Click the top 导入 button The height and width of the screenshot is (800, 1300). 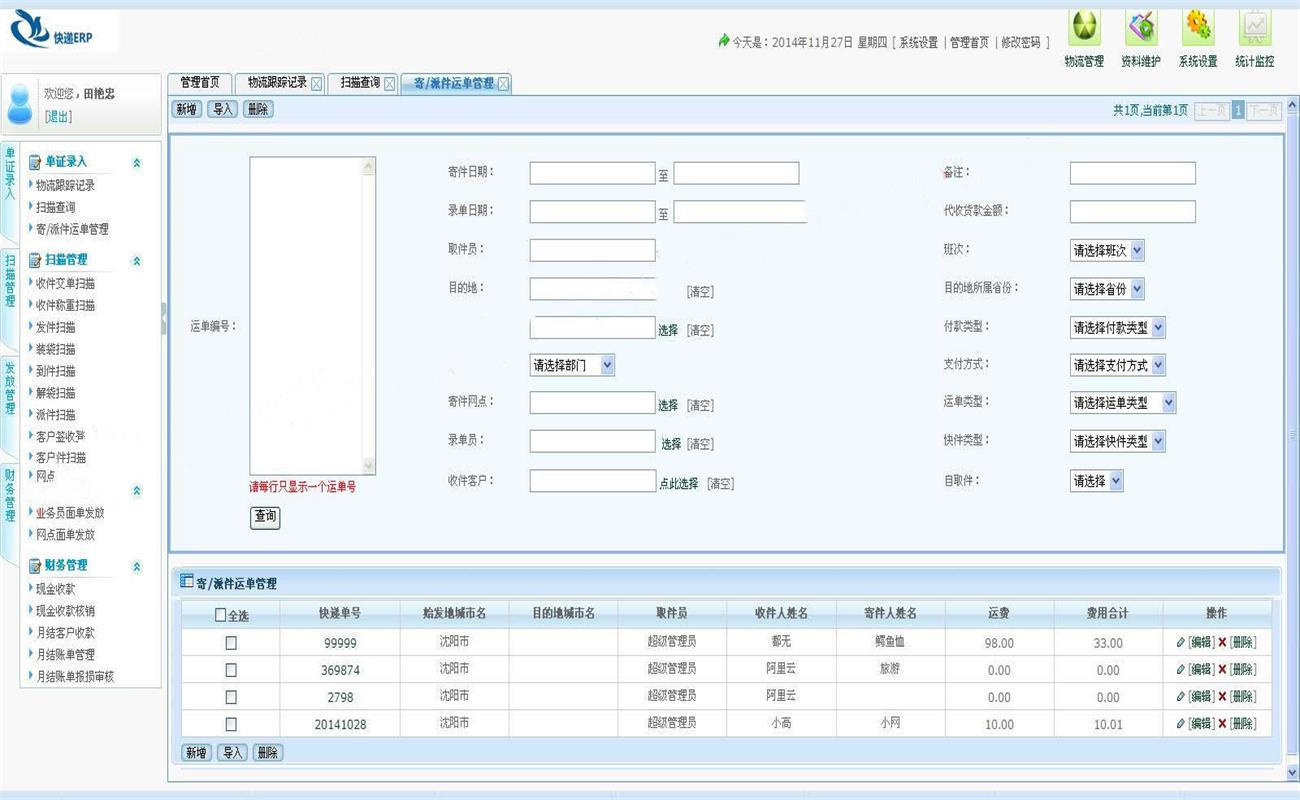coord(223,109)
